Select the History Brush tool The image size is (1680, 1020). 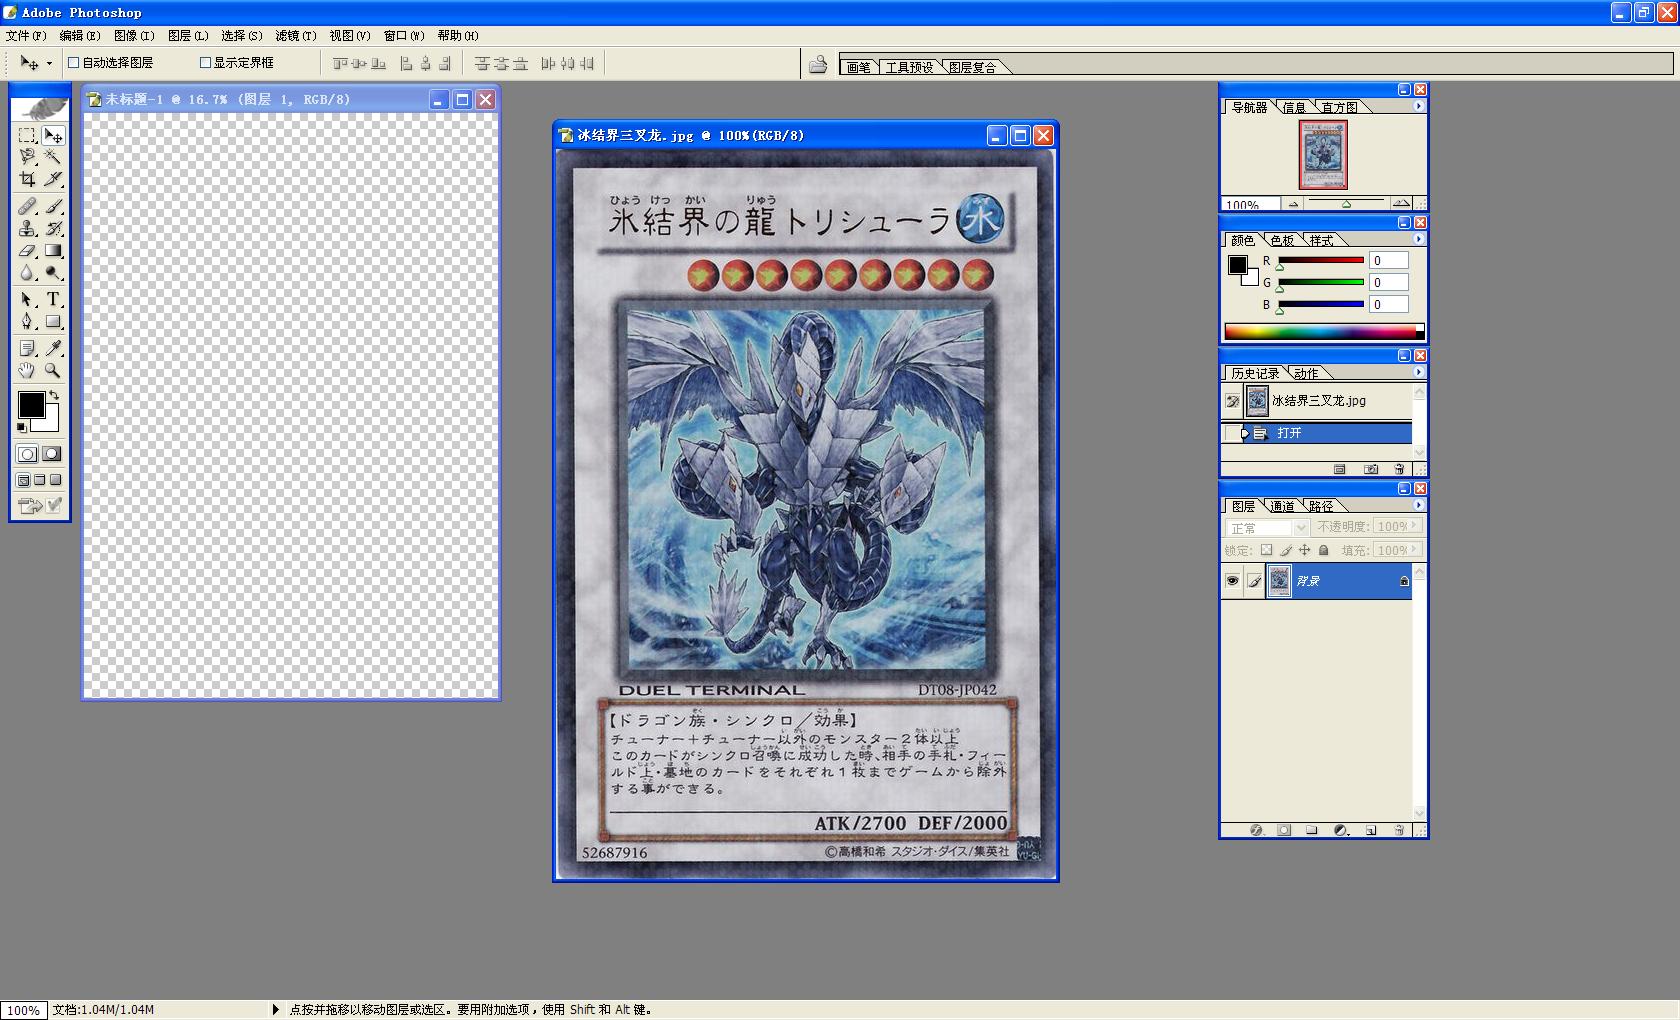tap(53, 228)
